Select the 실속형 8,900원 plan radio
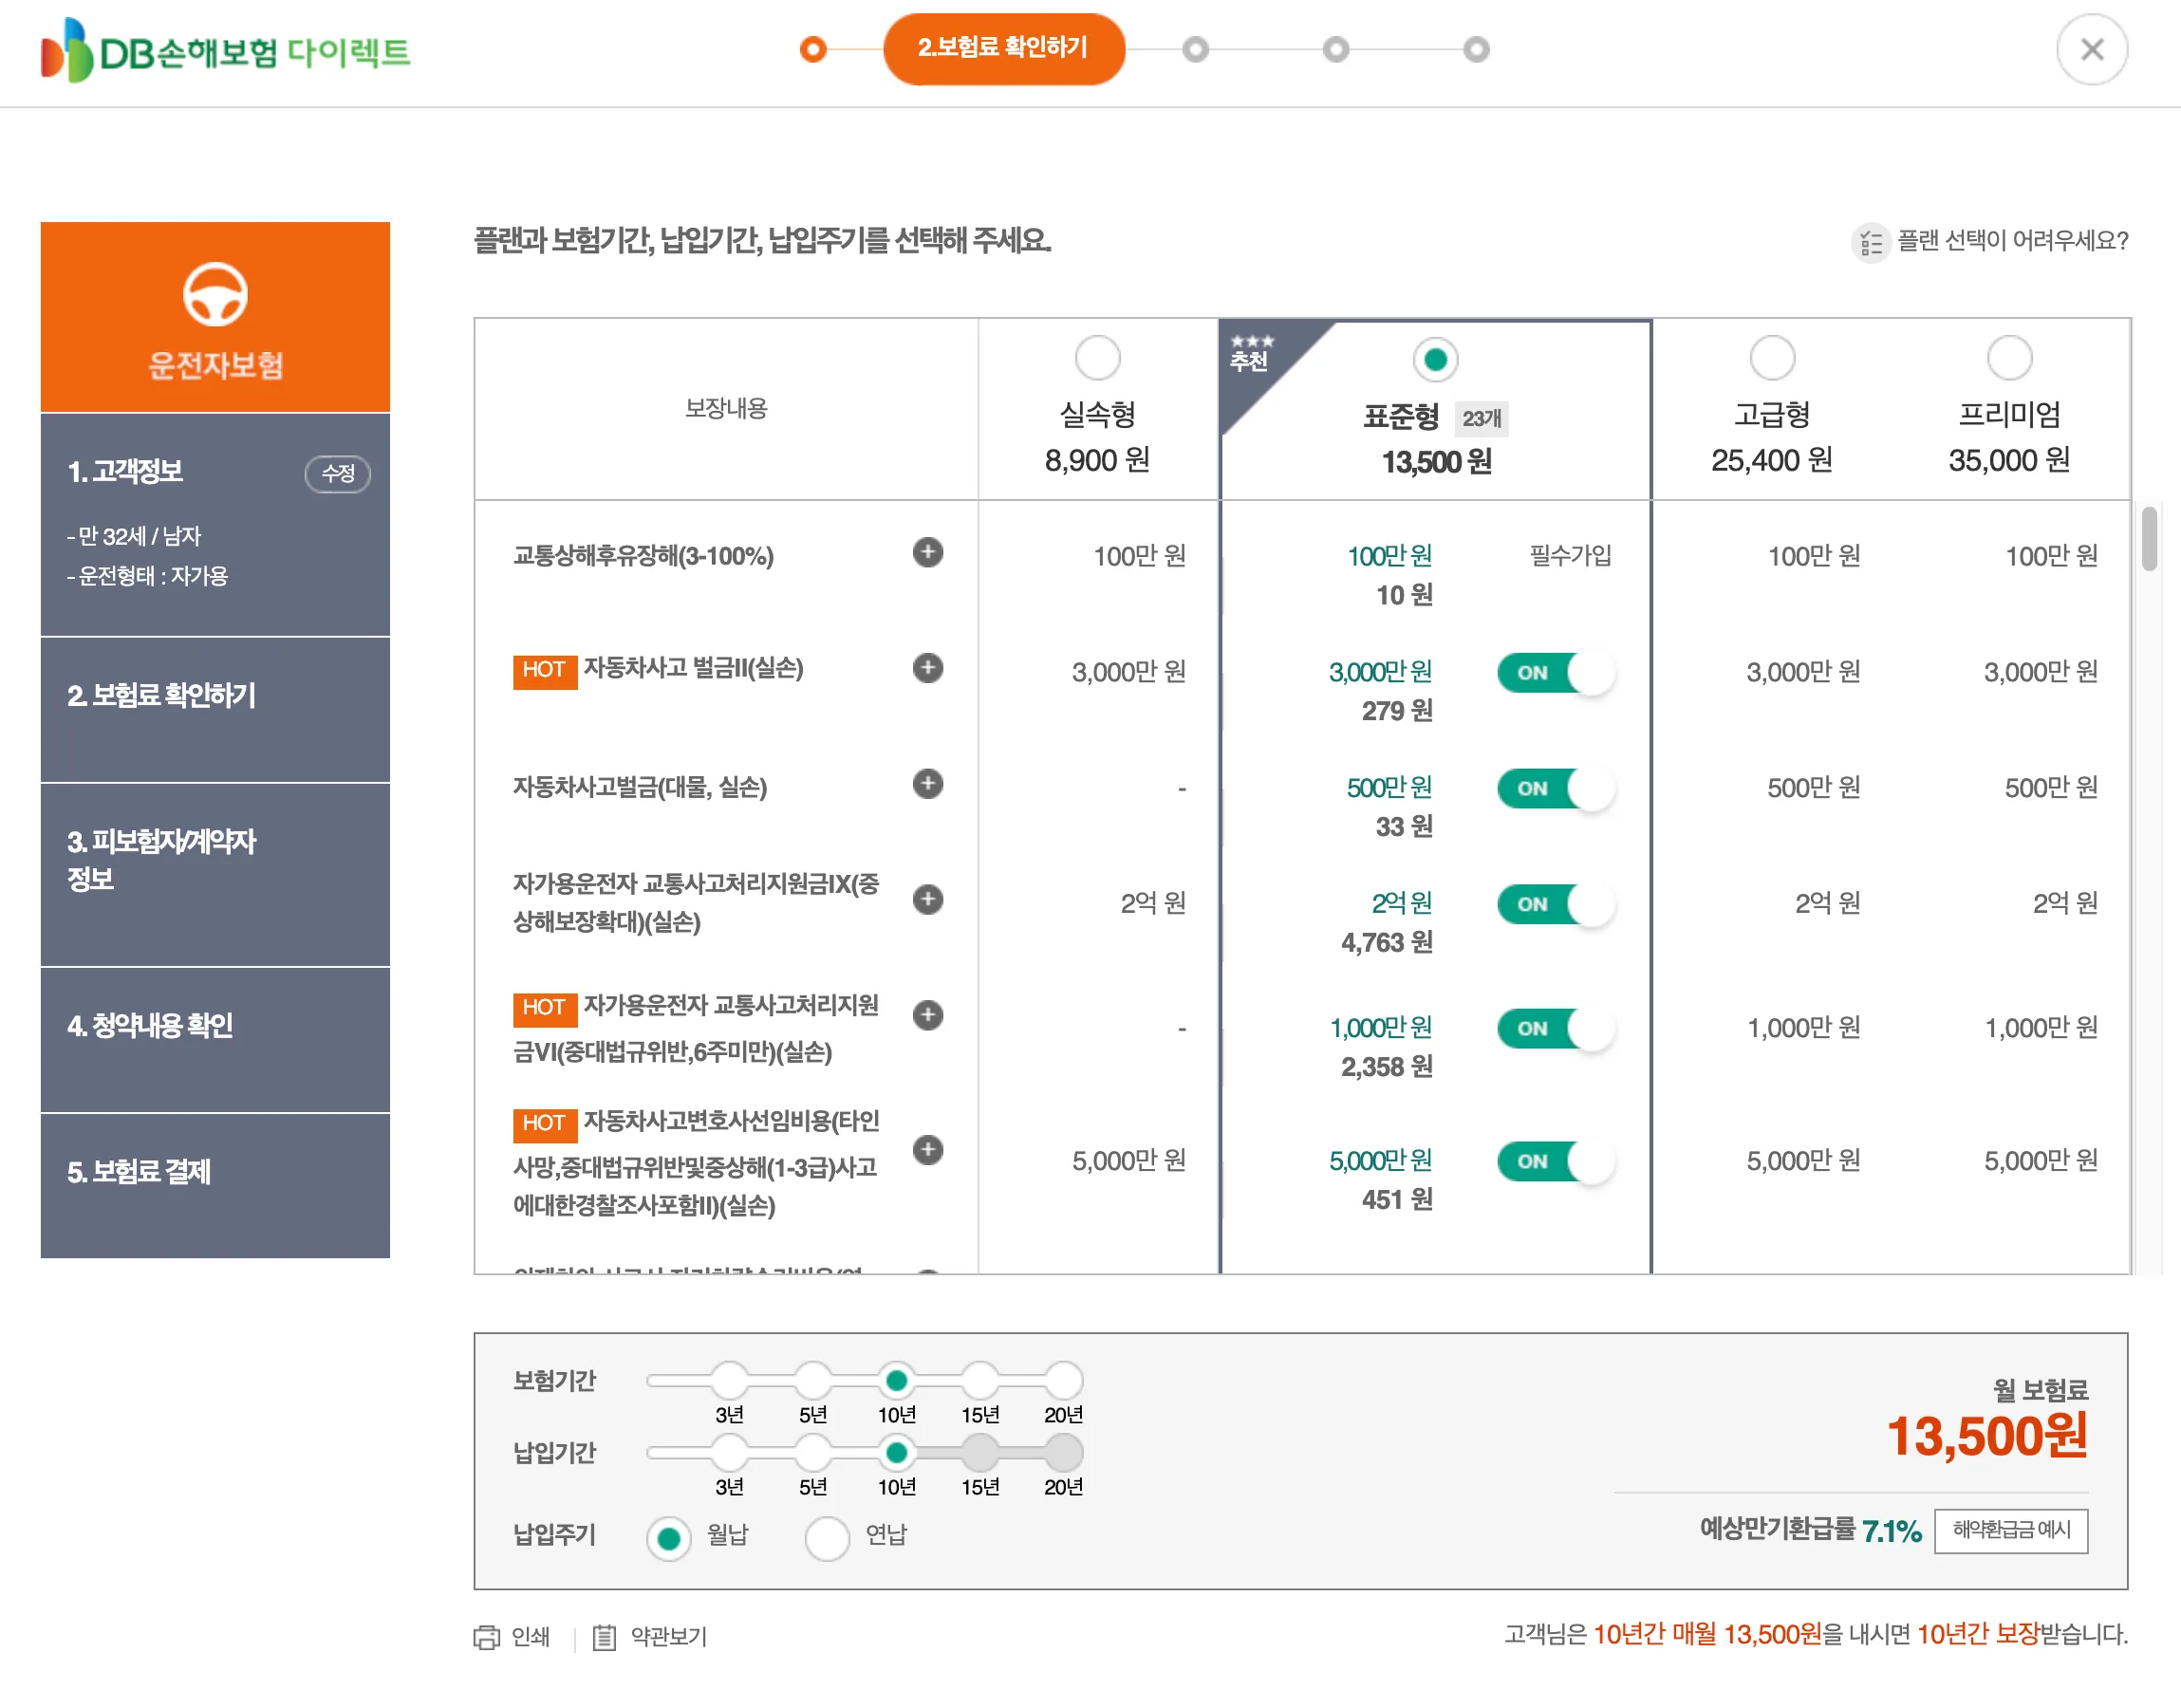 tap(1097, 357)
